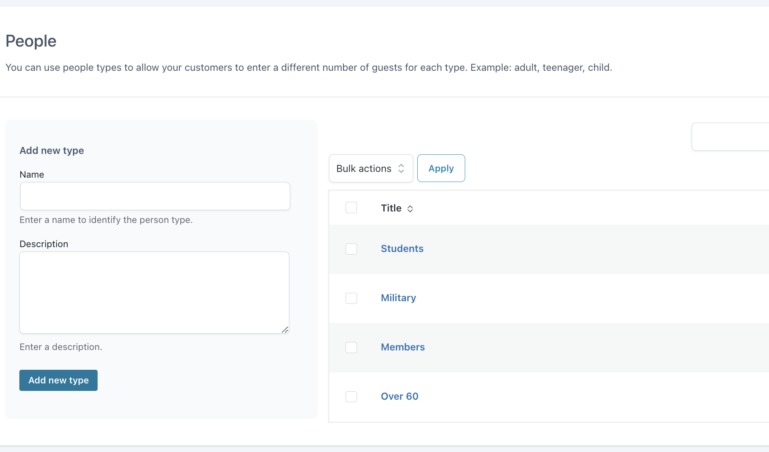The image size is (769, 452).
Task: Click the sort arrows icon beside Title
Action: [x=410, y=209]
